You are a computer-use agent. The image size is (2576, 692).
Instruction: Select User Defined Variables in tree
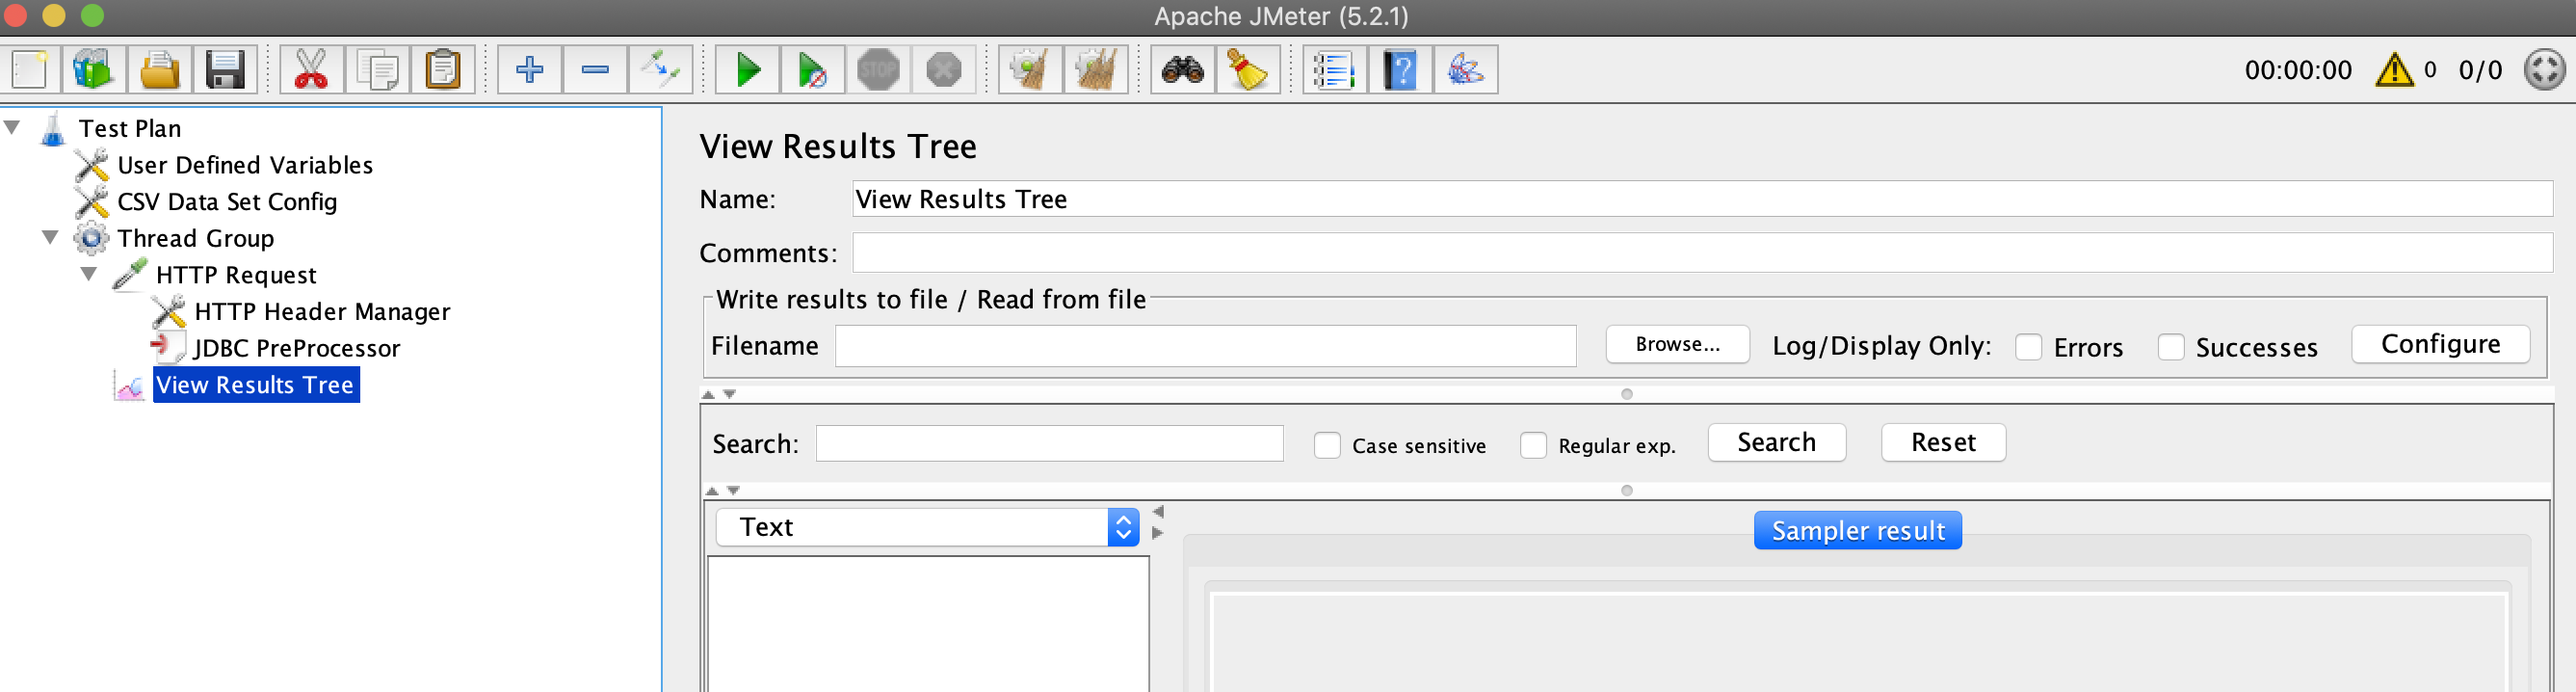point(245,165)
